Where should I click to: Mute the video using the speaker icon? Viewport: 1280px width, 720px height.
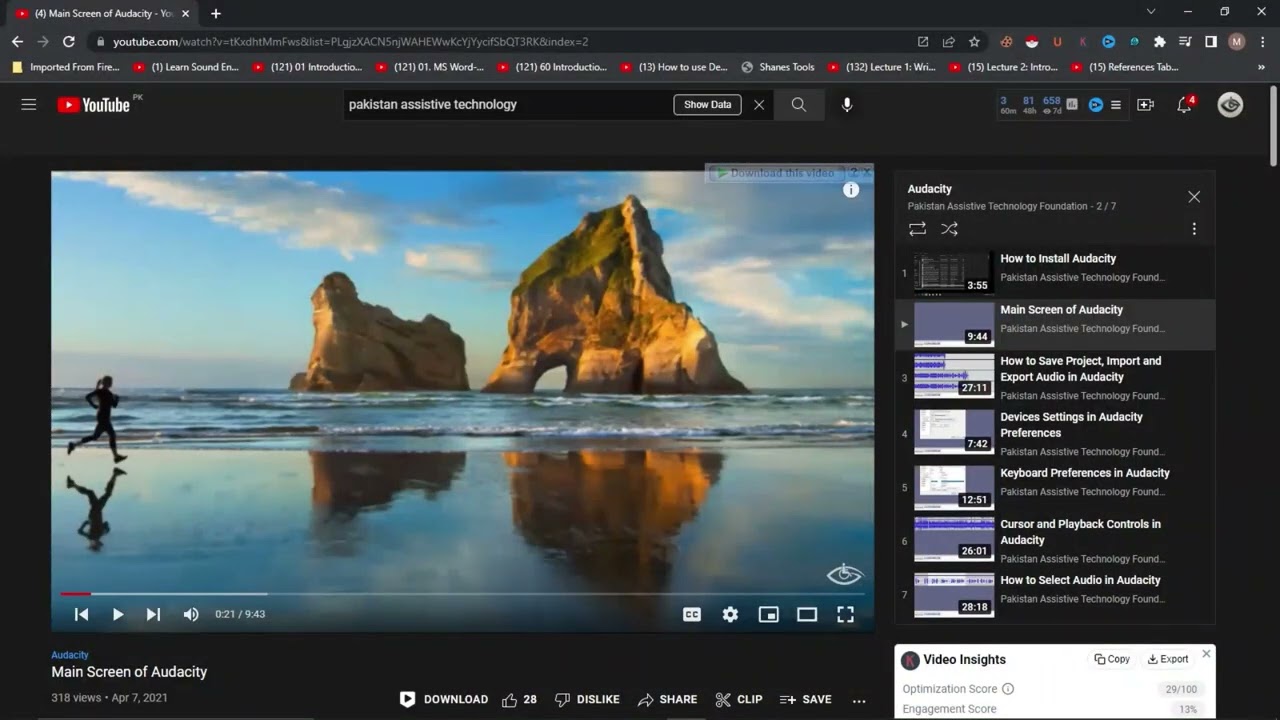point(190,614)
